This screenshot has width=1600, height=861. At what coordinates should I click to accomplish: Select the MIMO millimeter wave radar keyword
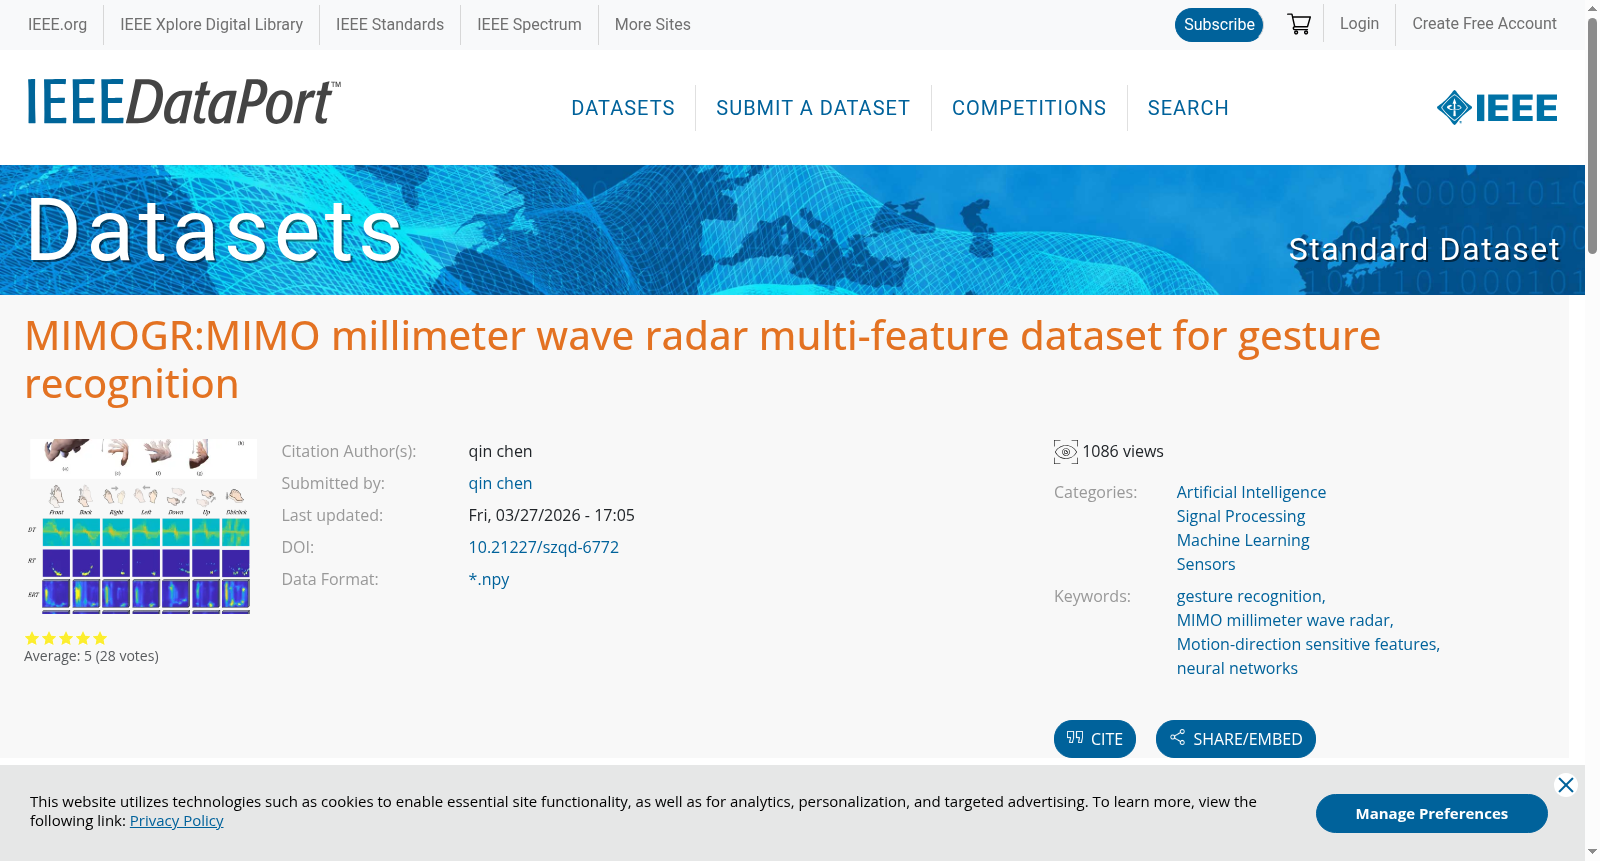pos(1285,620)
